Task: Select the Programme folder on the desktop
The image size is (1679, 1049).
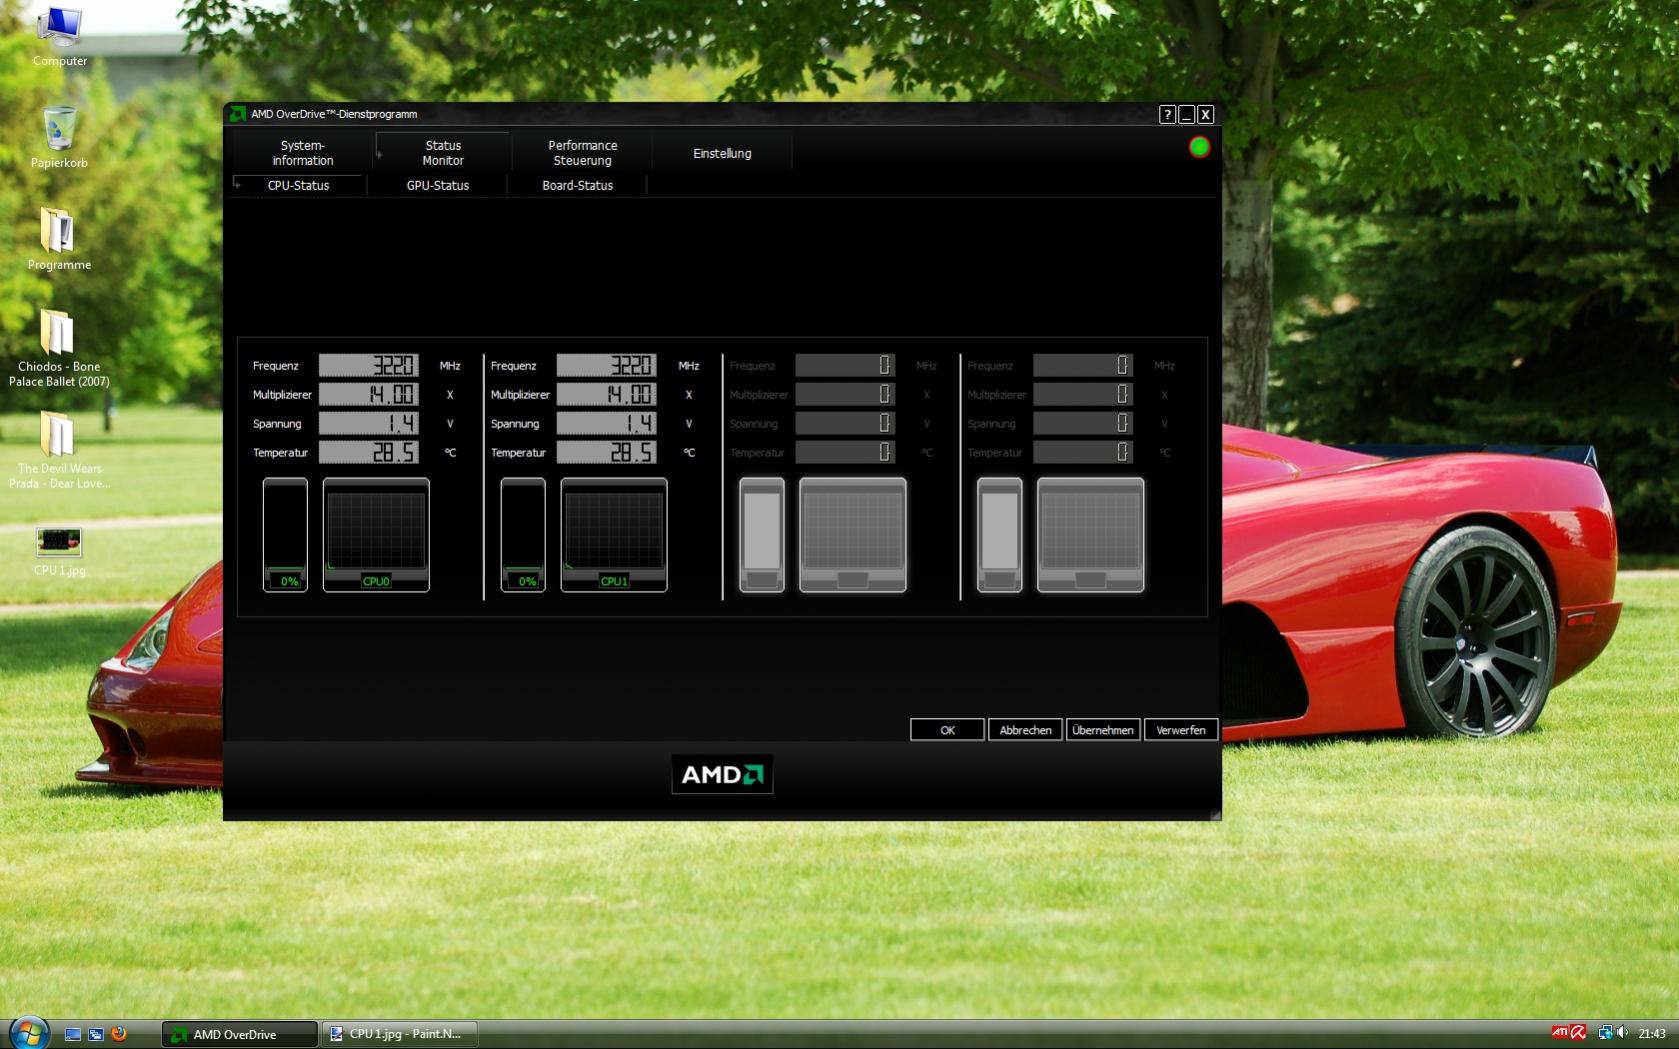Action: coord(59,239)
